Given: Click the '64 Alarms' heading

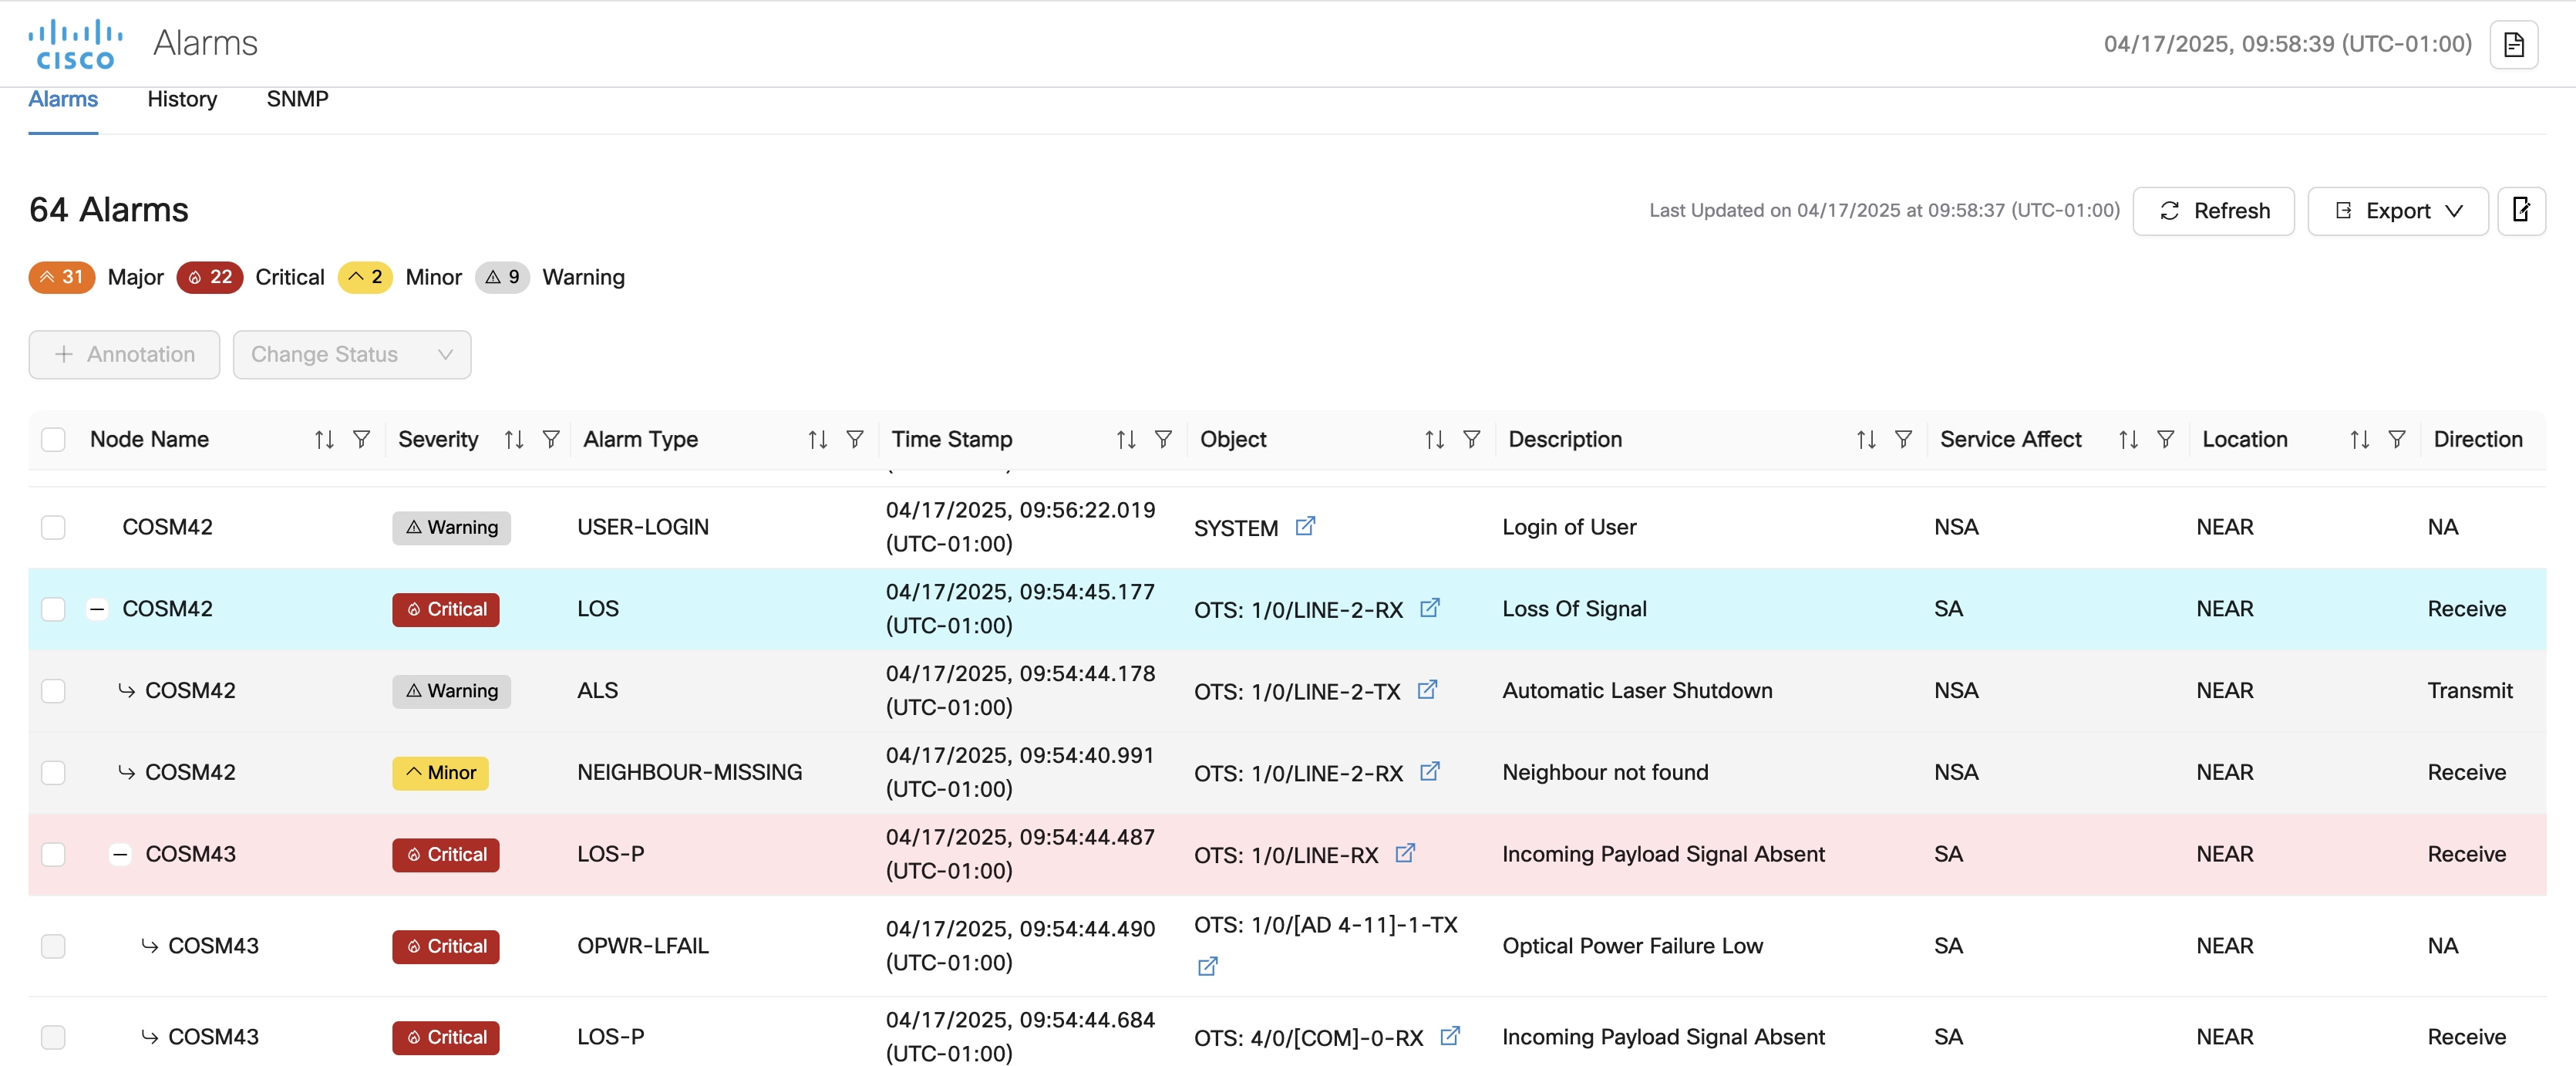Looking at the screenshot, I should click(109, 210).
